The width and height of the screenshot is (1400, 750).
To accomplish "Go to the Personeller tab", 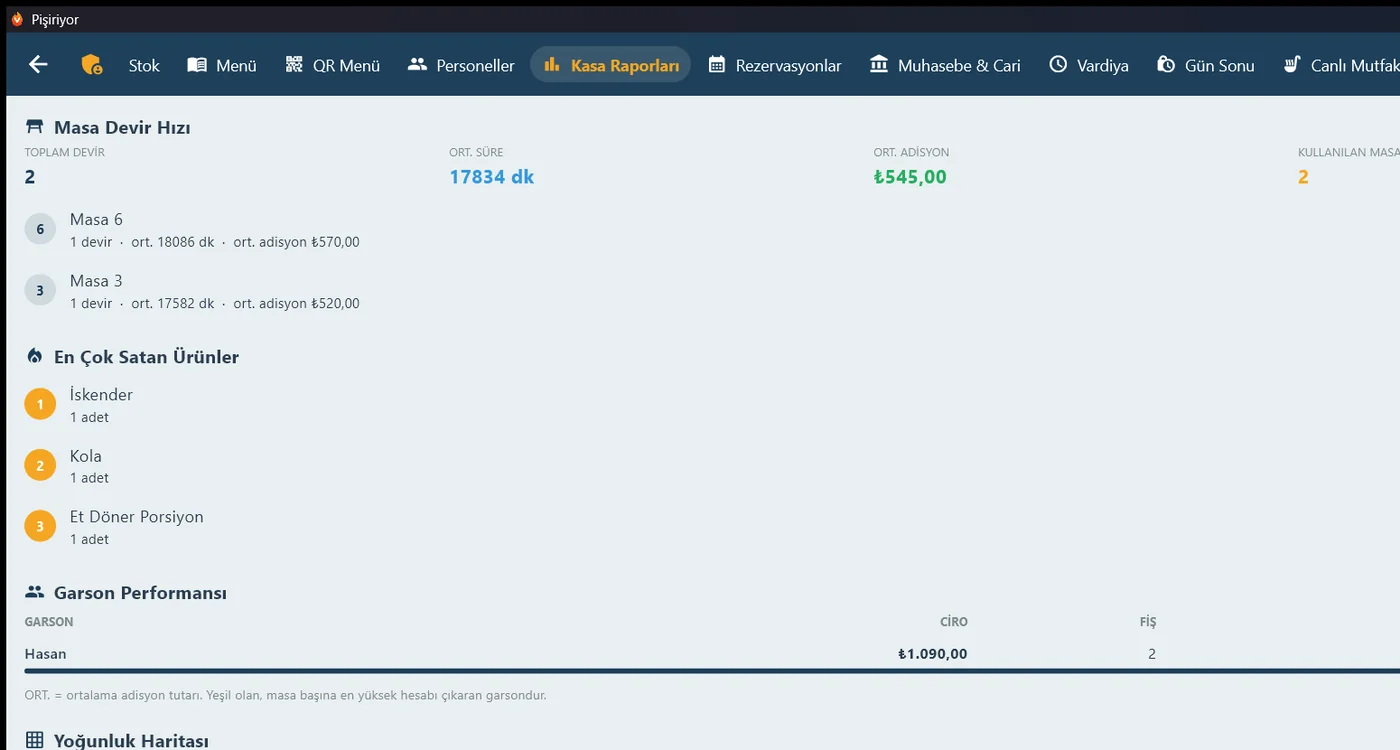I will point(461,65).
